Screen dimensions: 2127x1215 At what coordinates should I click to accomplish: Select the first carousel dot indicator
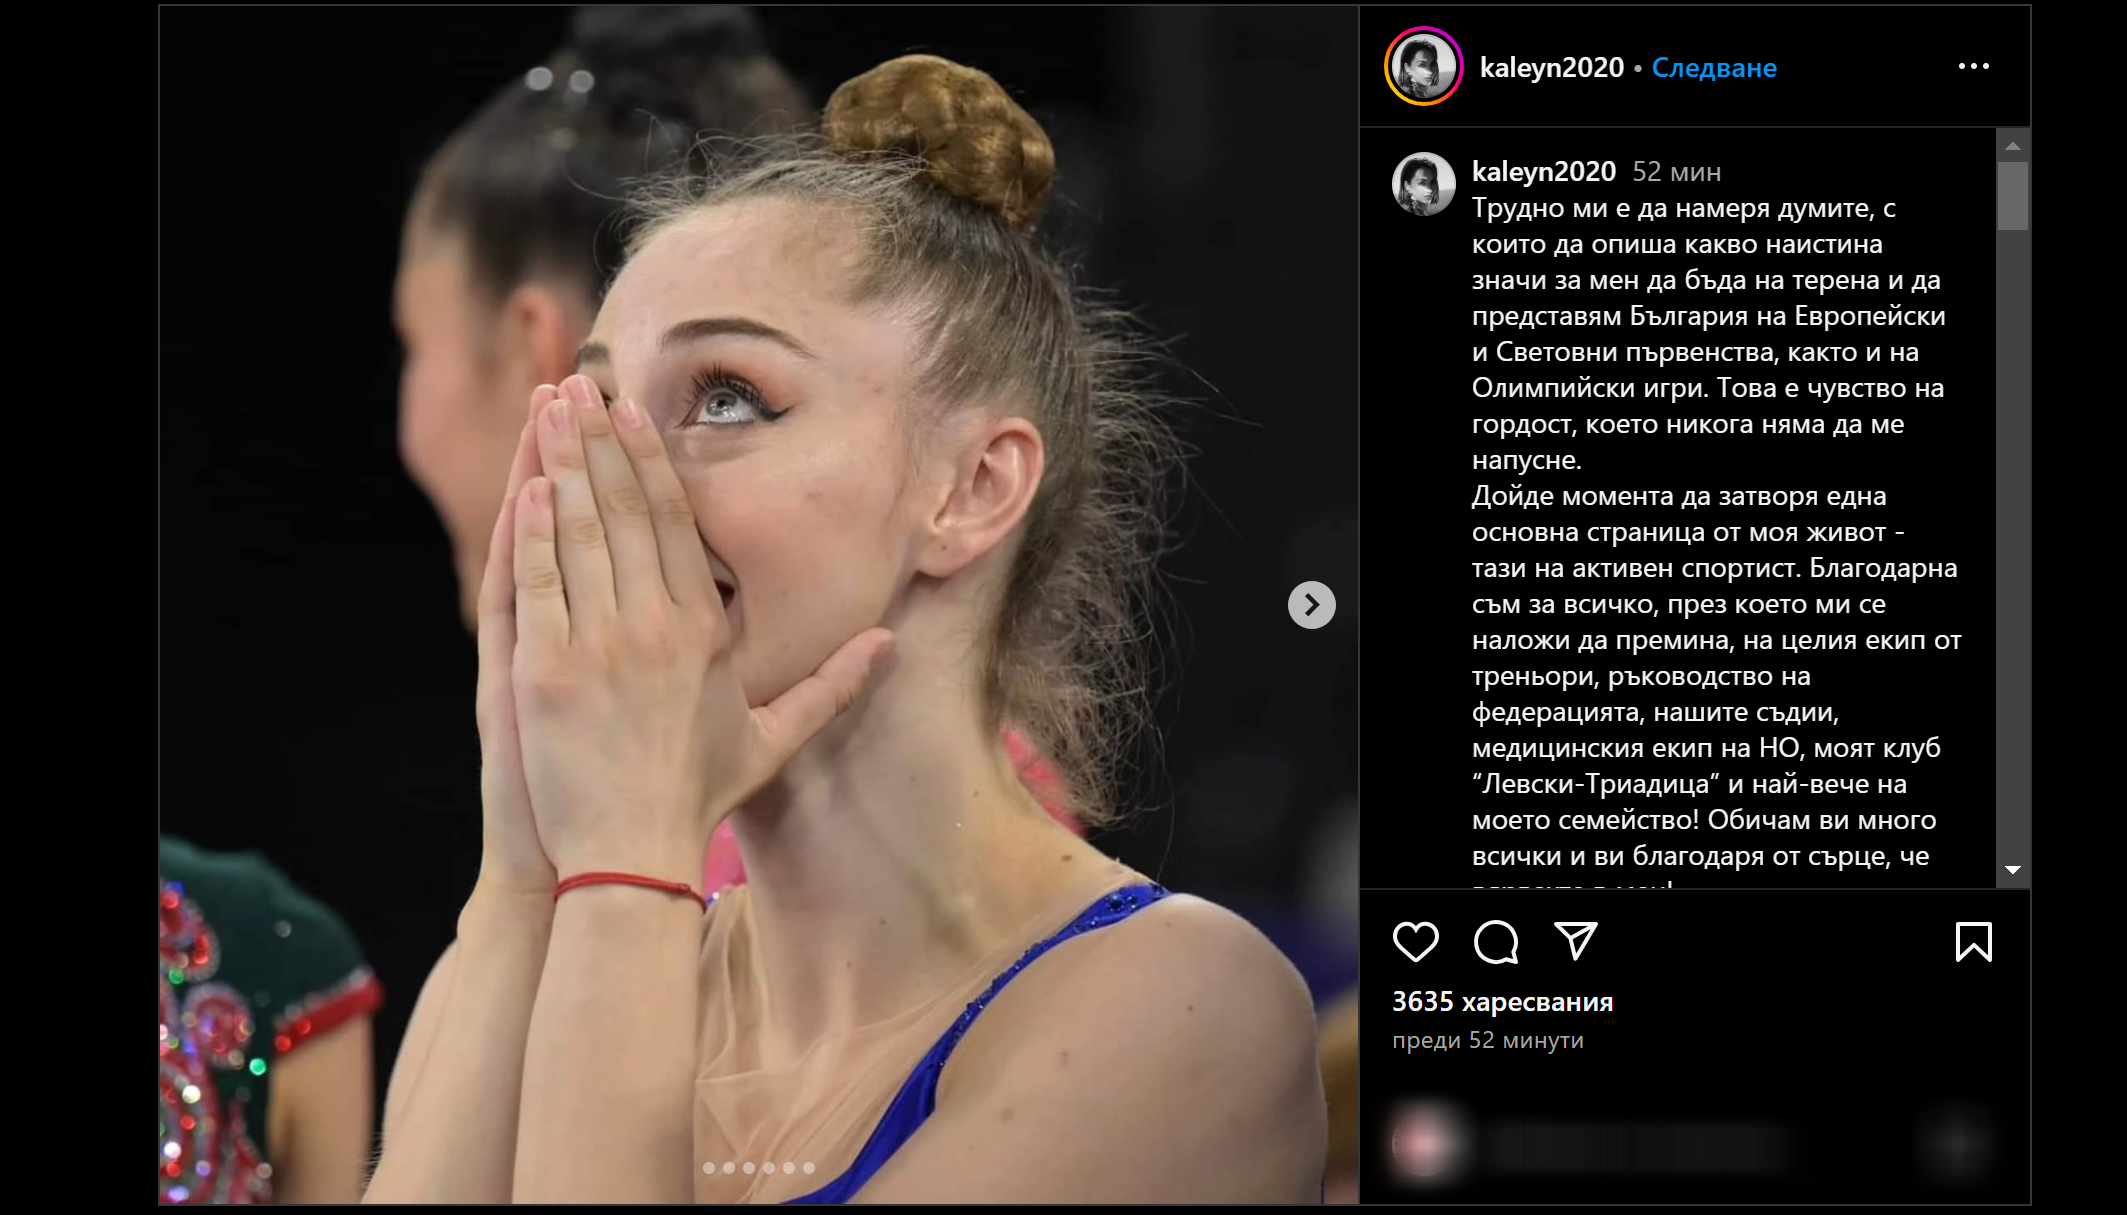pyautogui.click(x=709, y=1168)
